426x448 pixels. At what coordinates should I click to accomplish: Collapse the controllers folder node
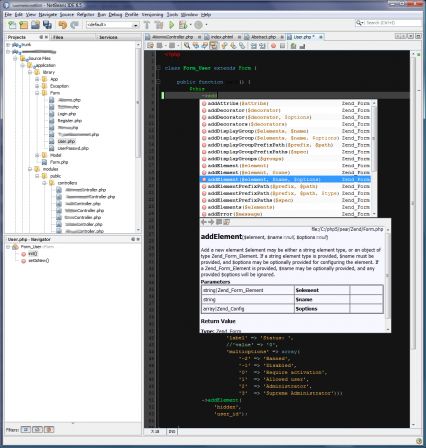(x=44, y=183)
